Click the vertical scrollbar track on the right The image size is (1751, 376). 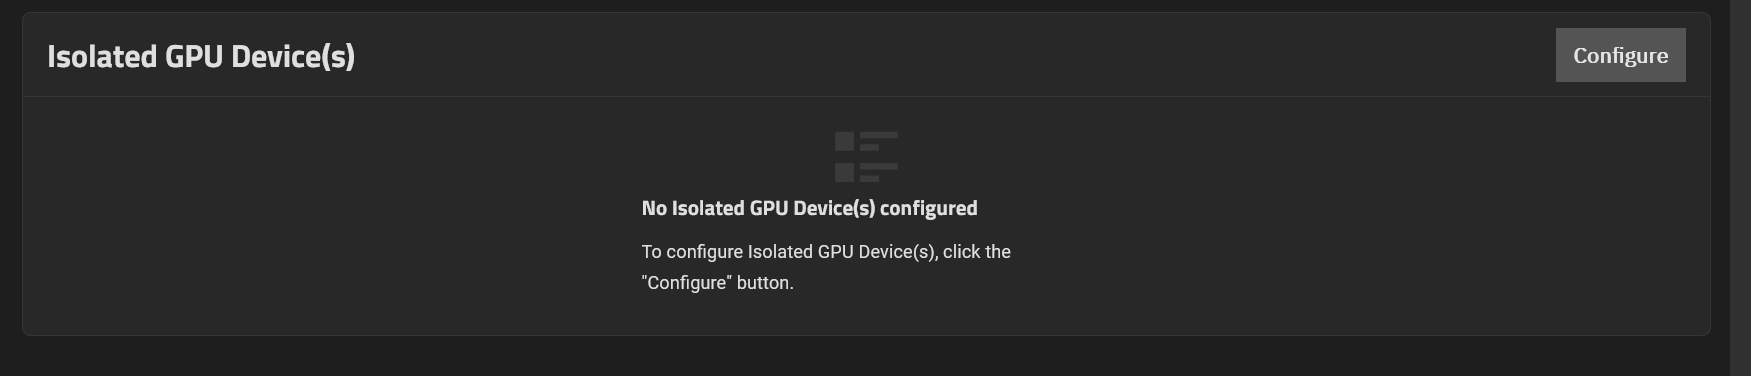click(x=1740, y=188)
